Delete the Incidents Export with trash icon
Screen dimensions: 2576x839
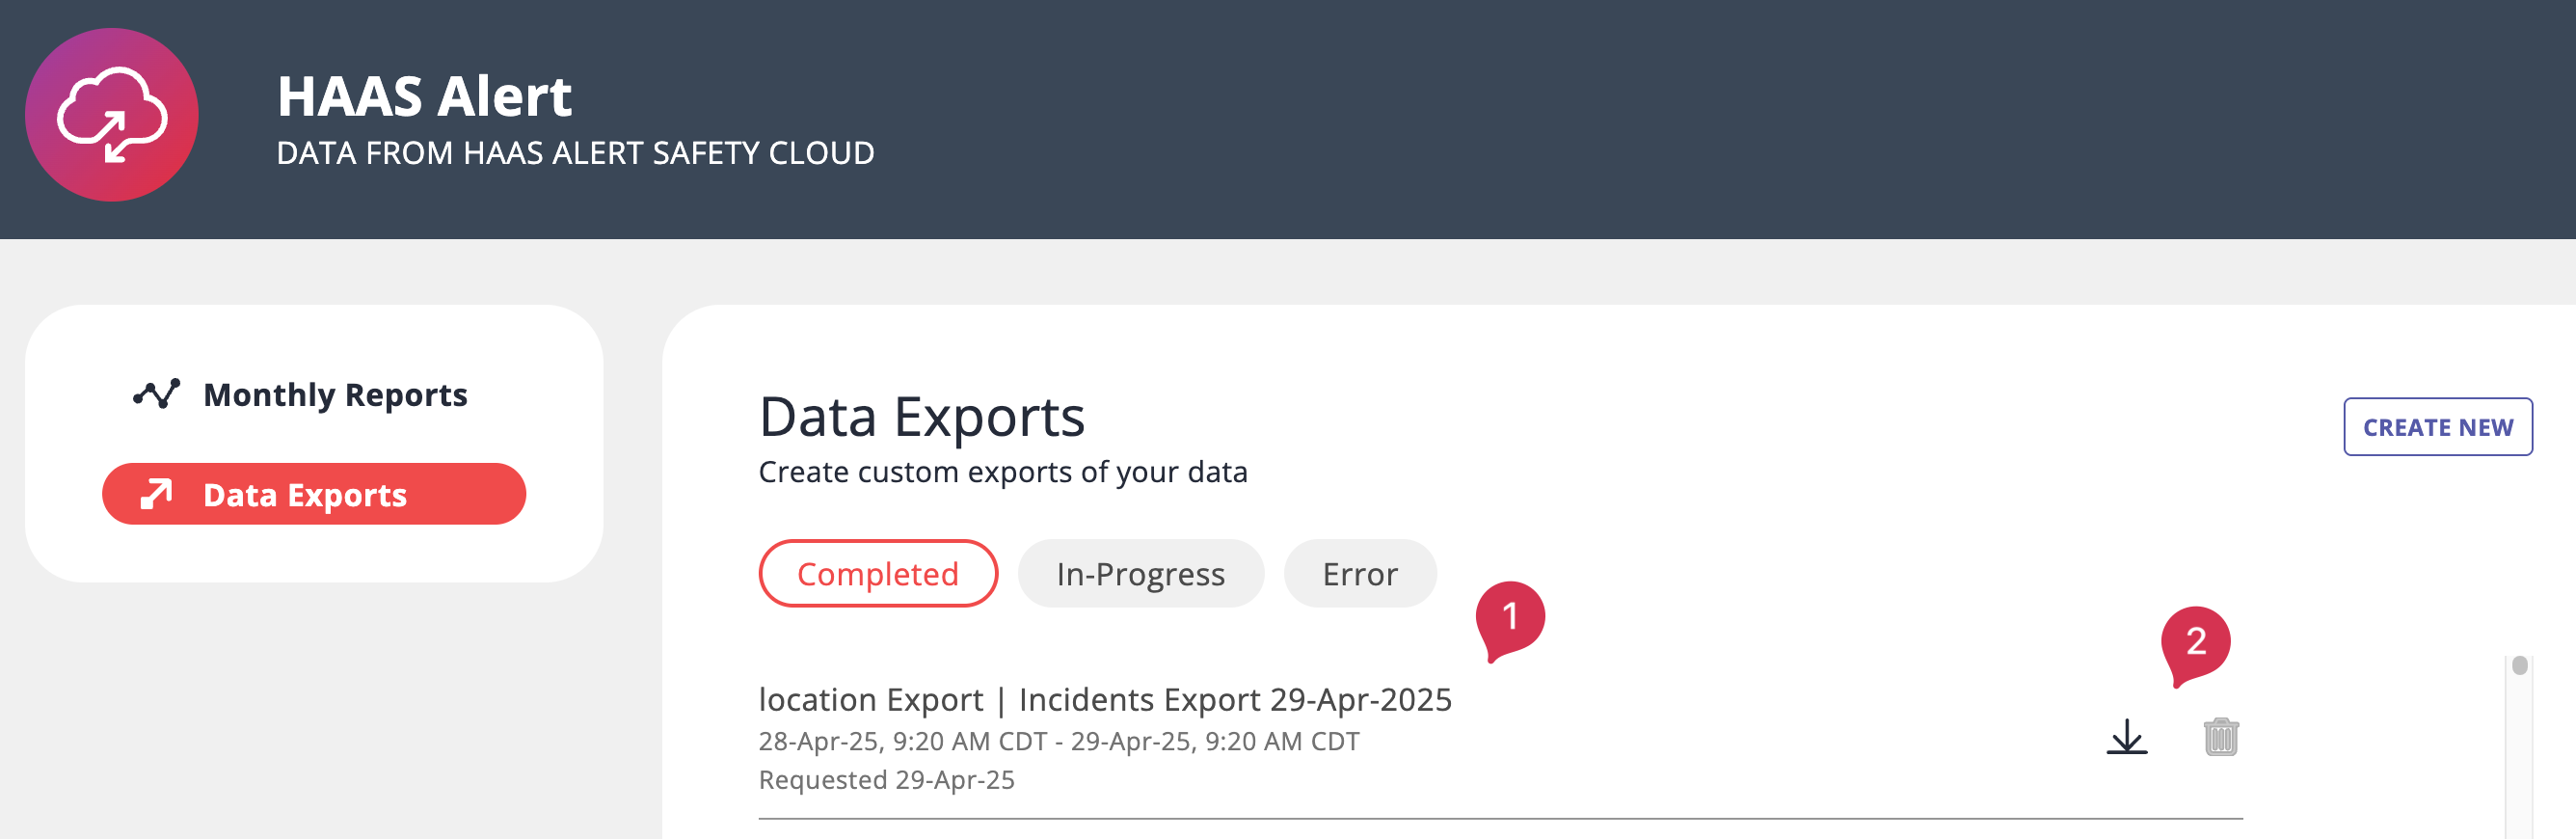pos(2220,737)
